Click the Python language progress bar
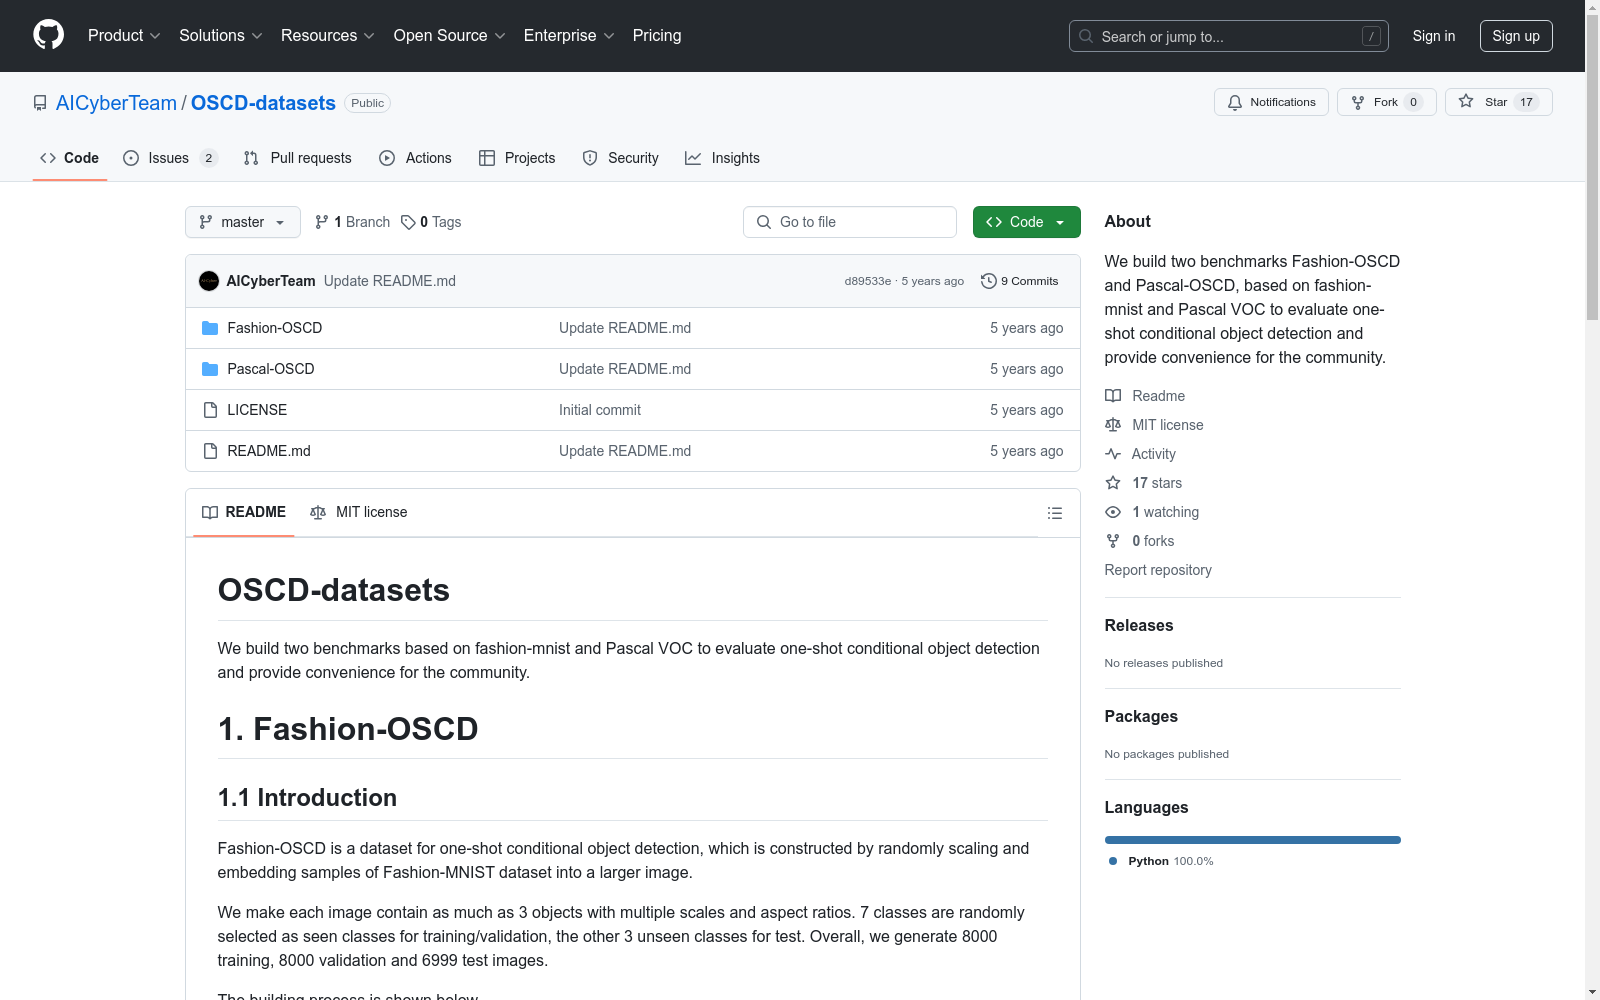 pos(1253,840)
